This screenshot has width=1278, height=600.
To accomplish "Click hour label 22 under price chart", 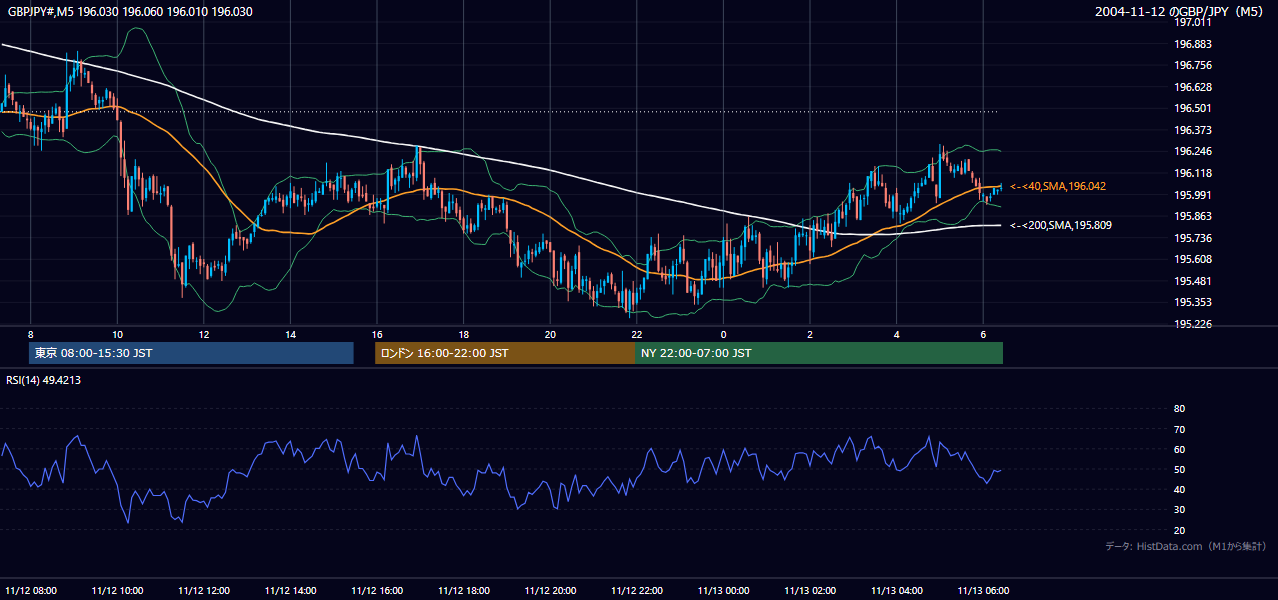I will (x=637, y=334).
